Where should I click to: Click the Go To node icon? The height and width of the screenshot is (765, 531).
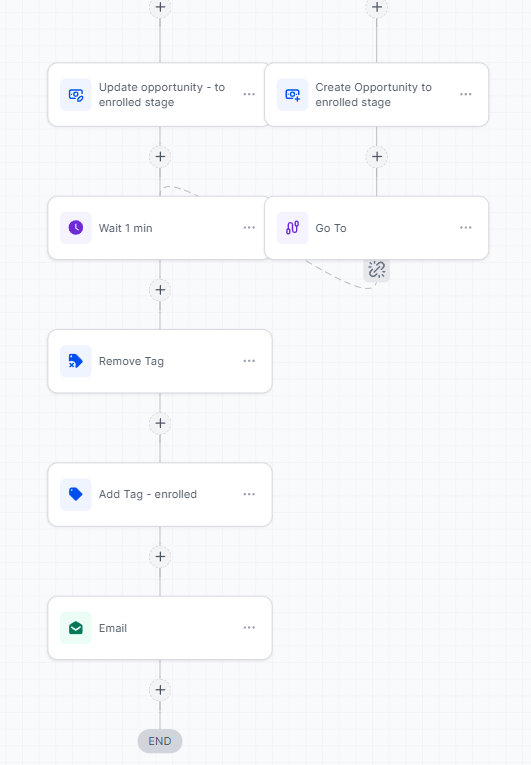pos(292,228)
